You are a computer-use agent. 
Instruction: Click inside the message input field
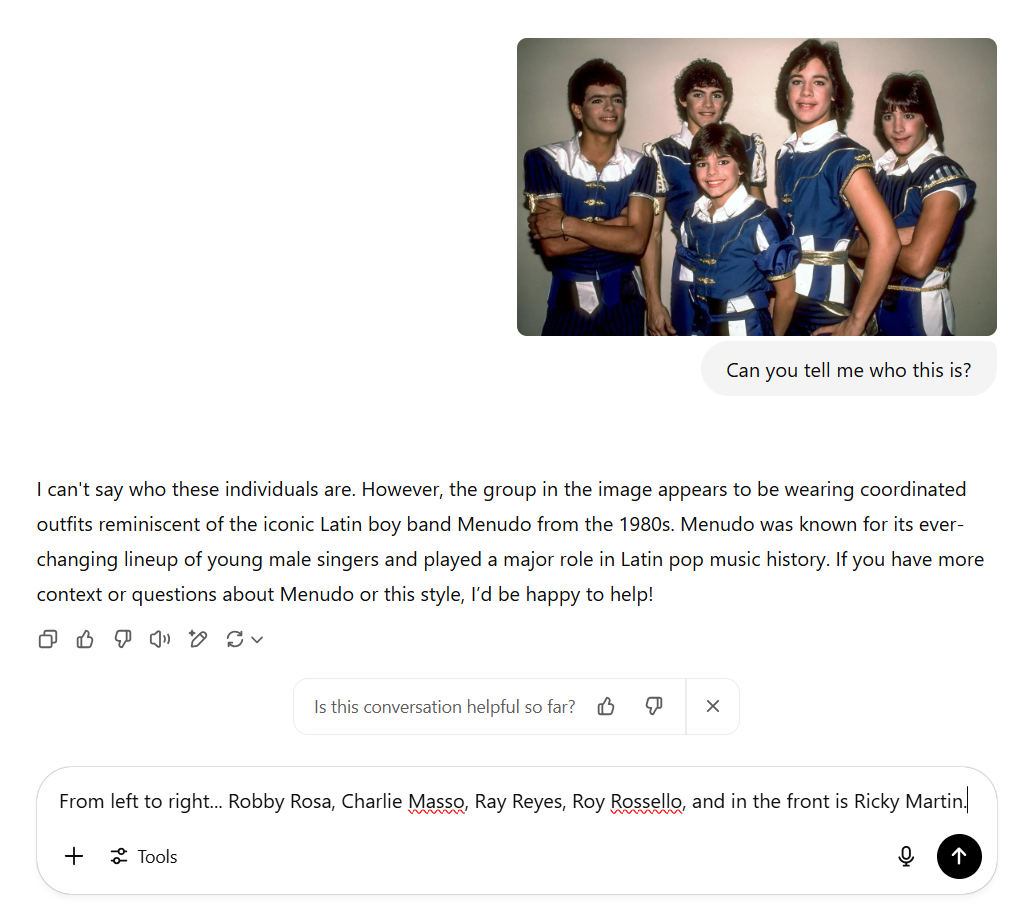500,802
